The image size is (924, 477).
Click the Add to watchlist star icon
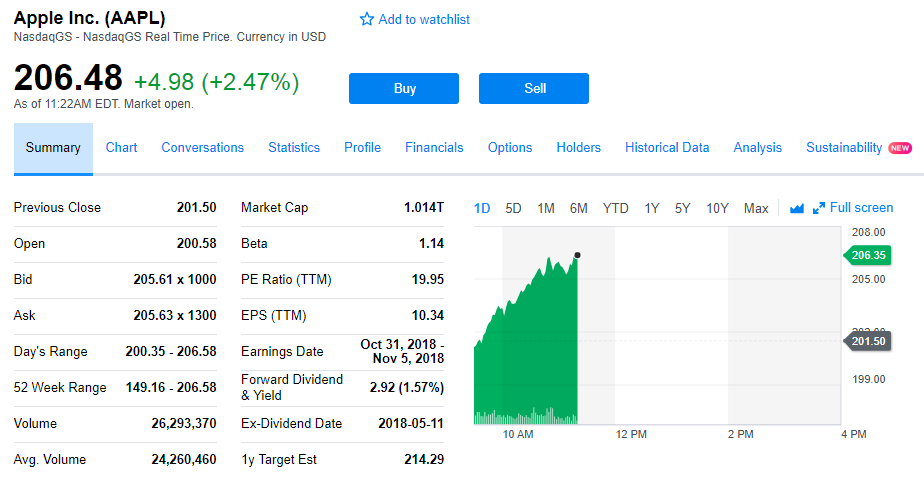coord(366,20)
